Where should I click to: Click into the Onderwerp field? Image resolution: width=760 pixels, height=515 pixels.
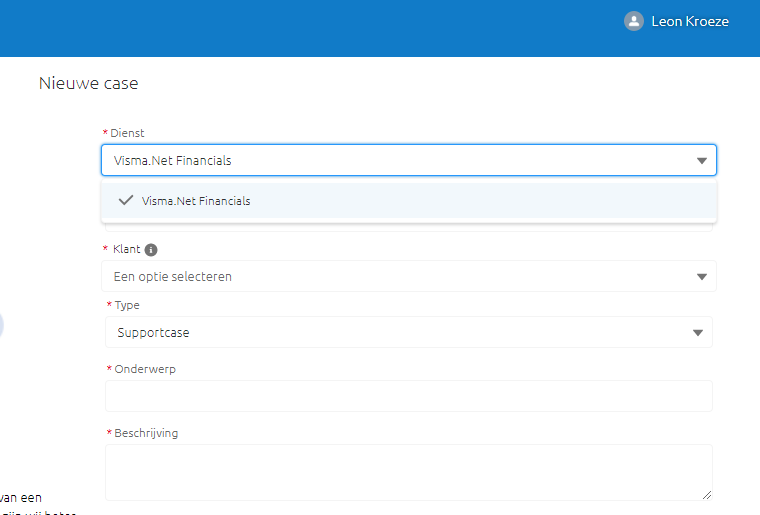409,396
